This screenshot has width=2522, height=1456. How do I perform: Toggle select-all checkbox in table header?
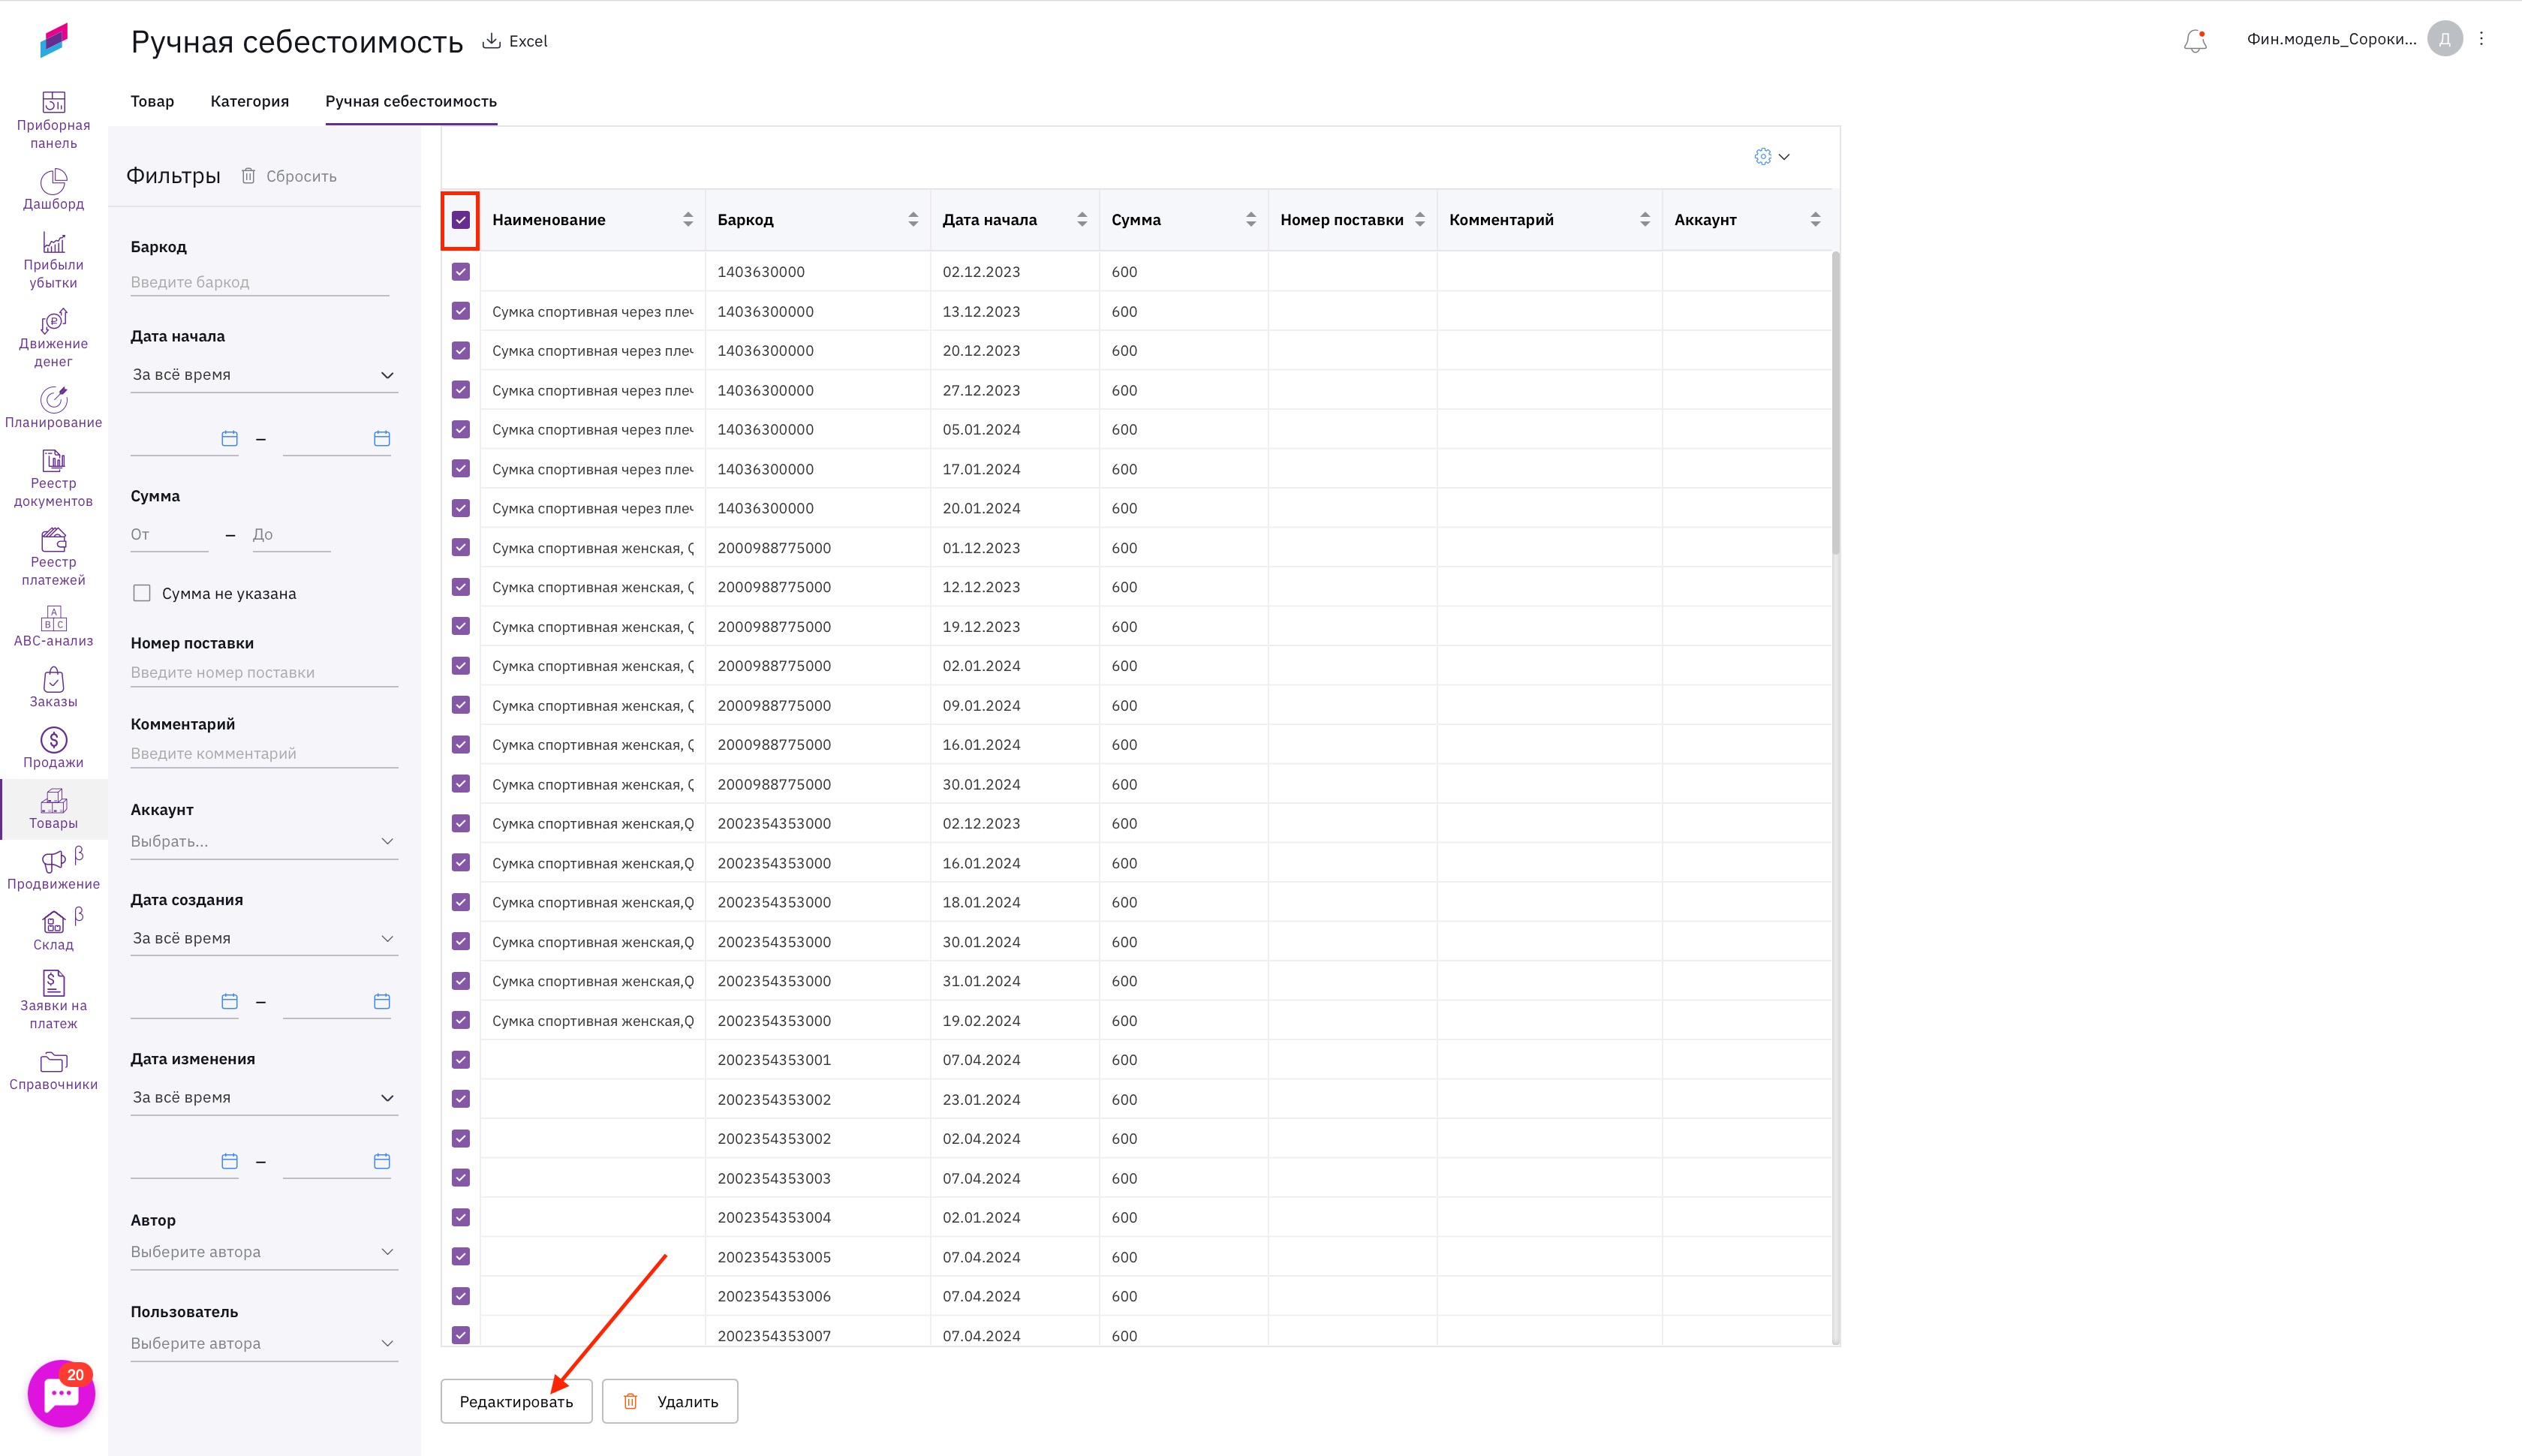pos(461,220)
